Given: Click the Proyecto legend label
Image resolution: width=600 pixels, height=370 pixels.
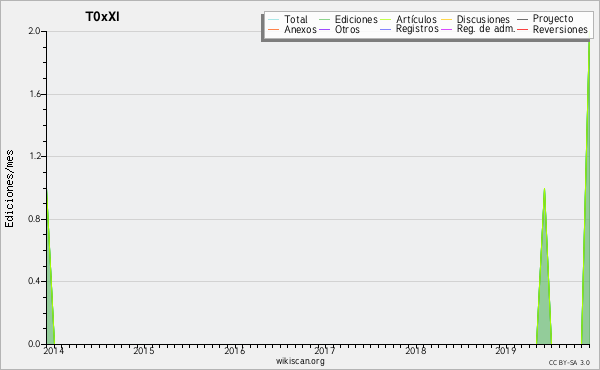Looking at the screenshot, I should [x=553, y=18].
